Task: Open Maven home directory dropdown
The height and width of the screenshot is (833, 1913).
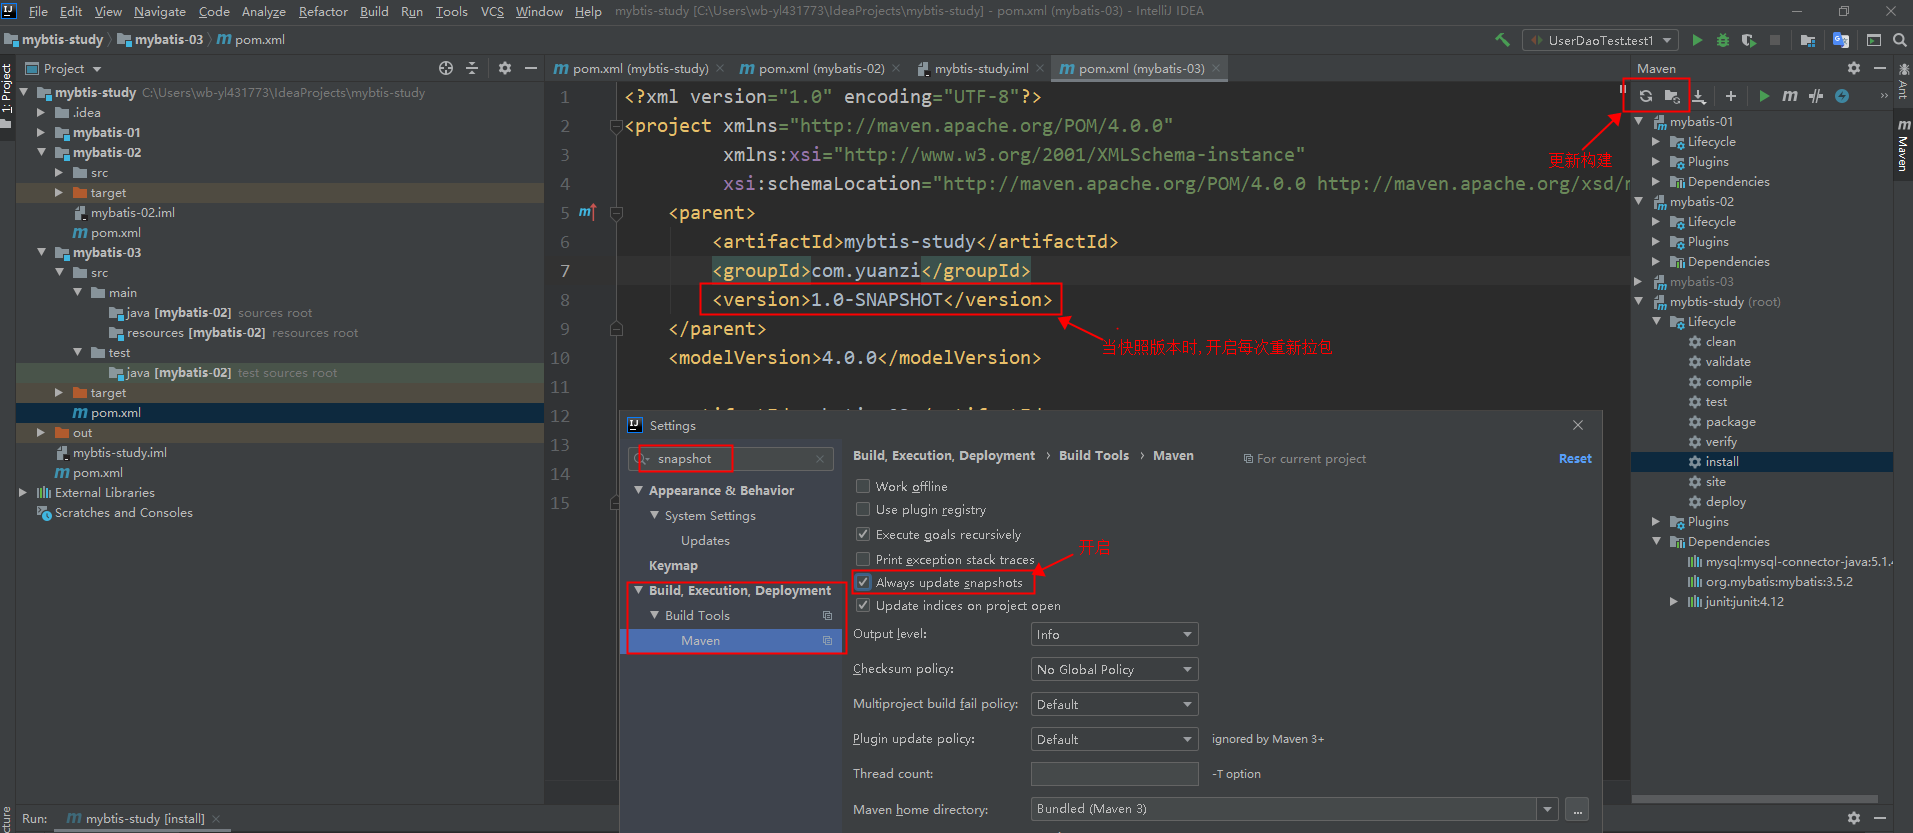Action: [x=1548, y=809]
